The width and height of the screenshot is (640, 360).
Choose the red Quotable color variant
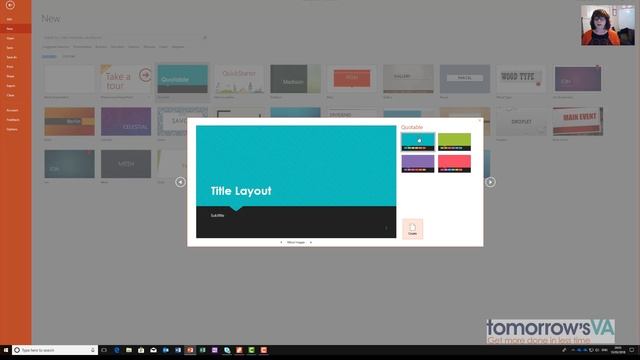pyautogui.click(x=454, y=164)
